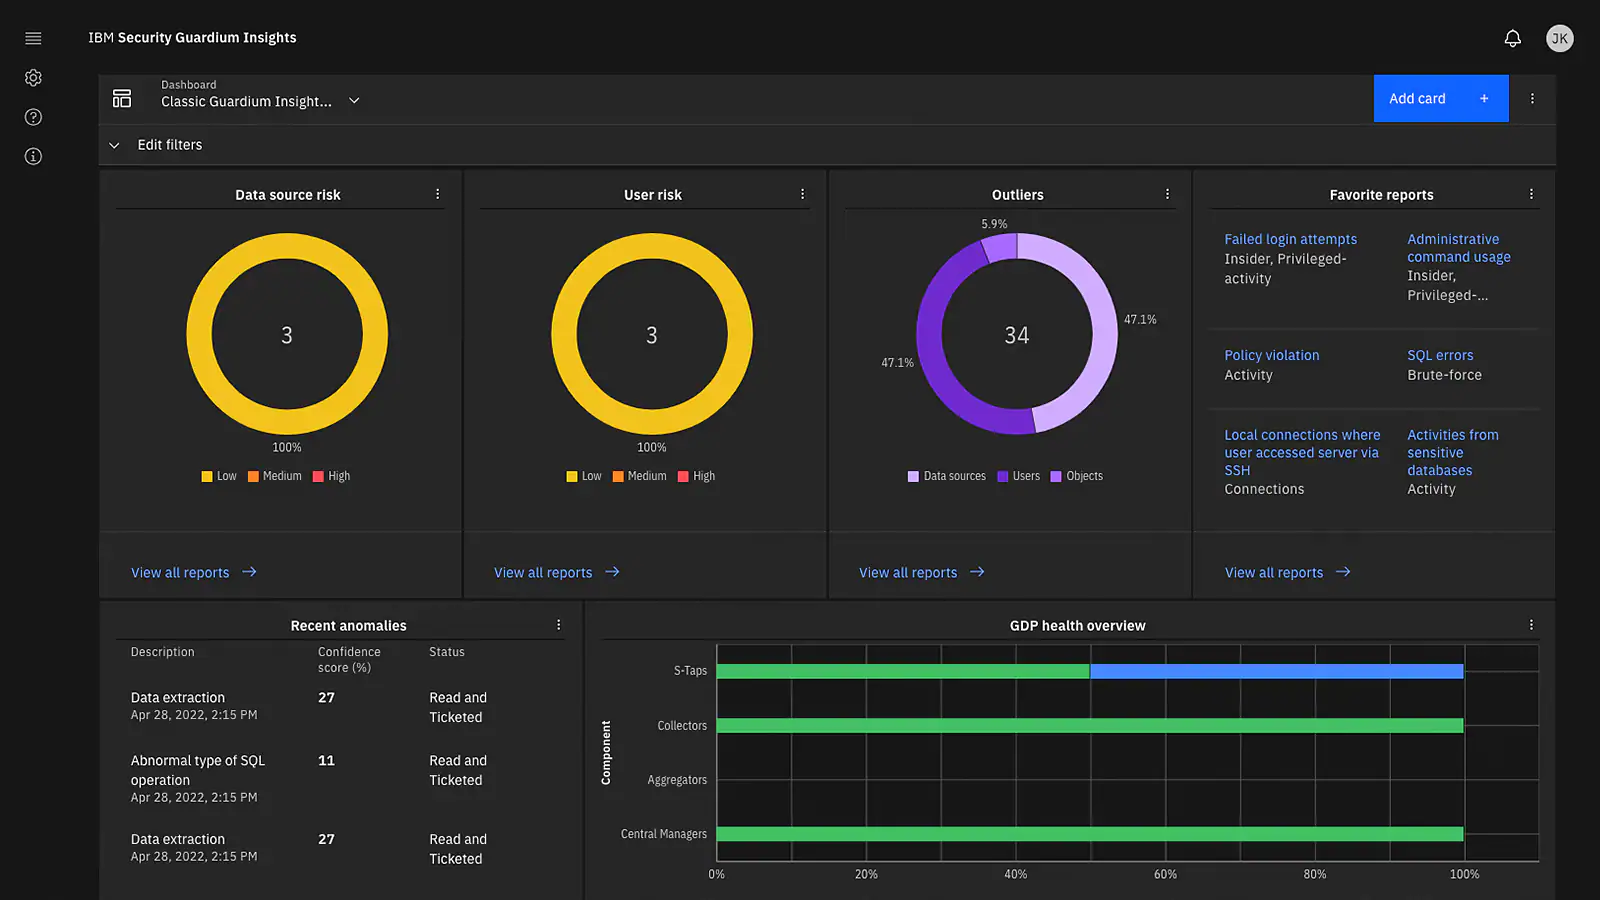The image size is (1600, 900).
Task: Open GDP health overview card options menu
Action: pos(1532,625)
